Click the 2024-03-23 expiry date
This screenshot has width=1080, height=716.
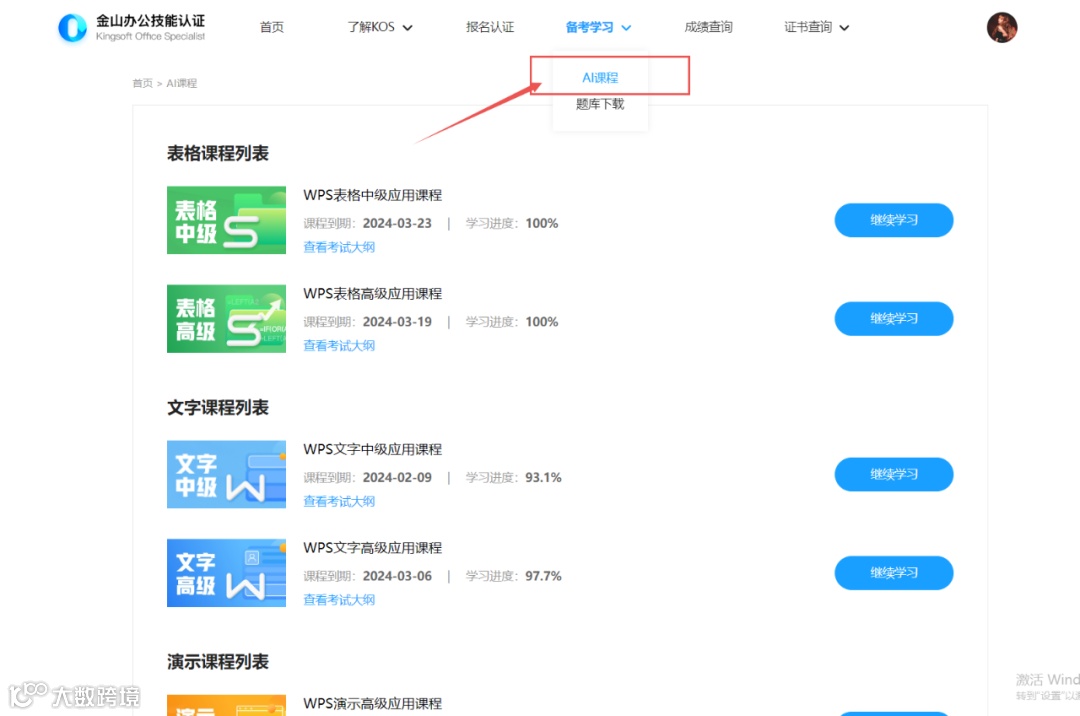coord(397,223)
